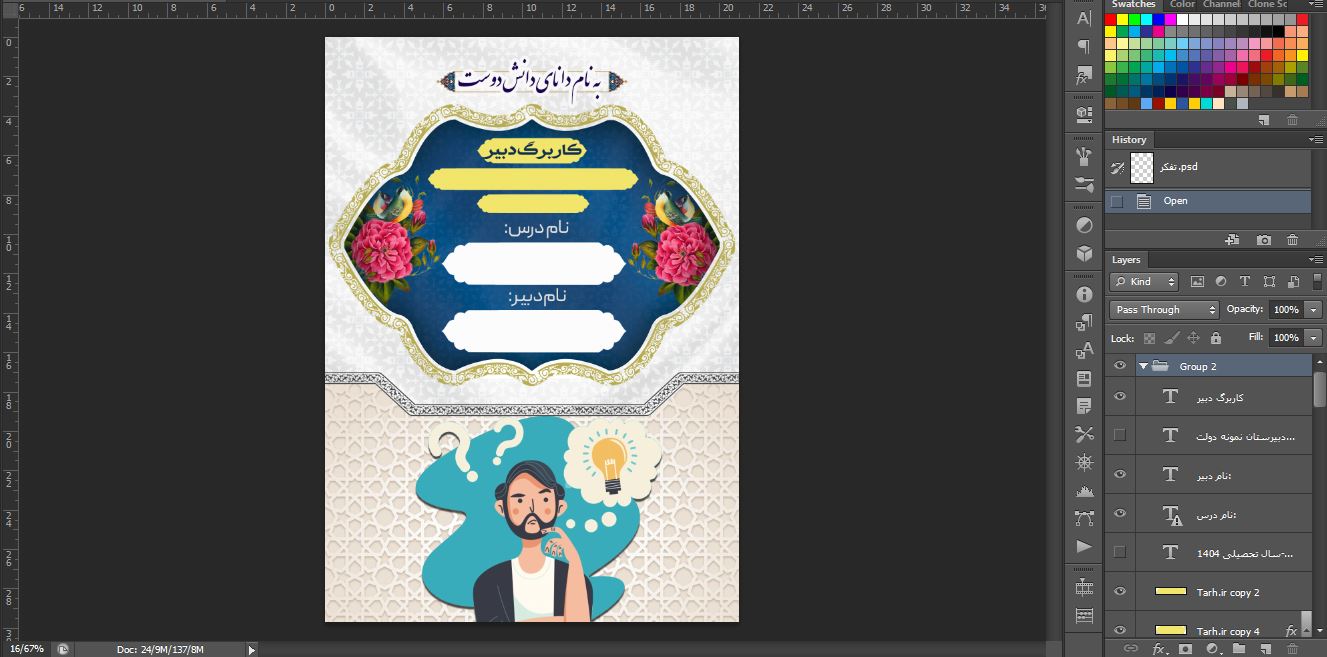Hide the نام دبیر: text layer
1327x657 pixels.
coord(1120,475)
